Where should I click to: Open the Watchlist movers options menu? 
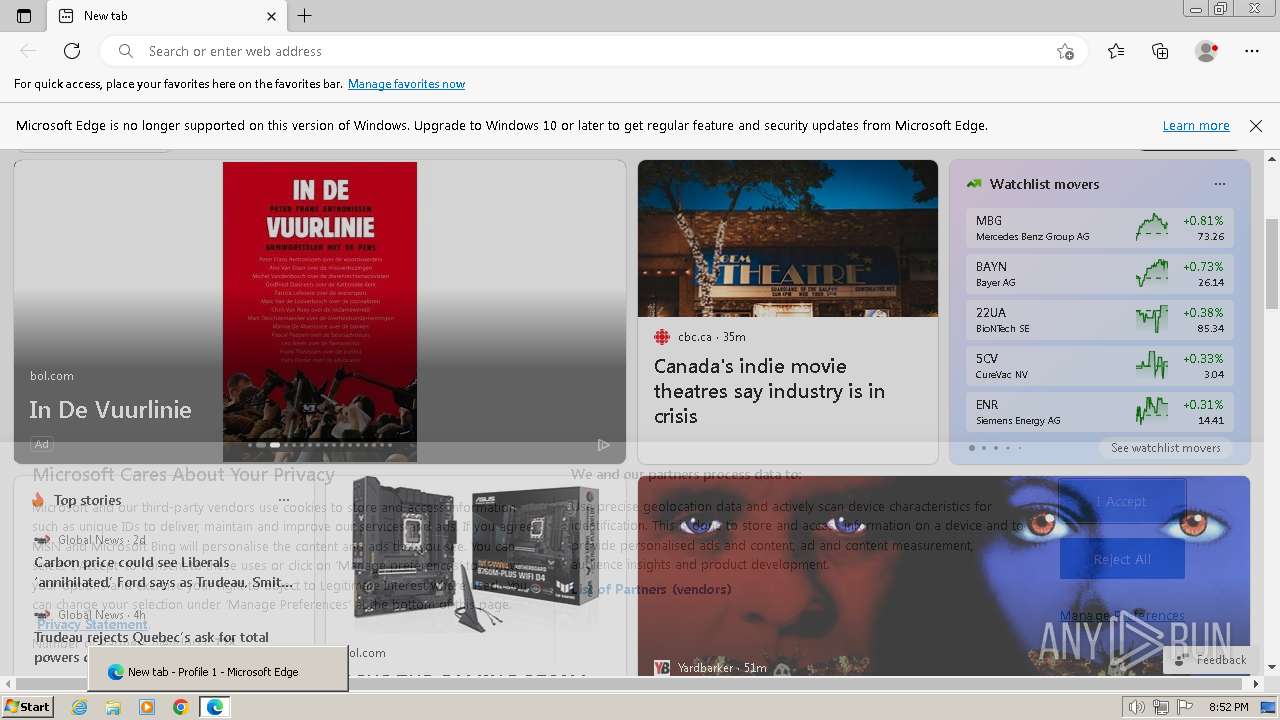pyautogui.click(x=1219, y=184)
